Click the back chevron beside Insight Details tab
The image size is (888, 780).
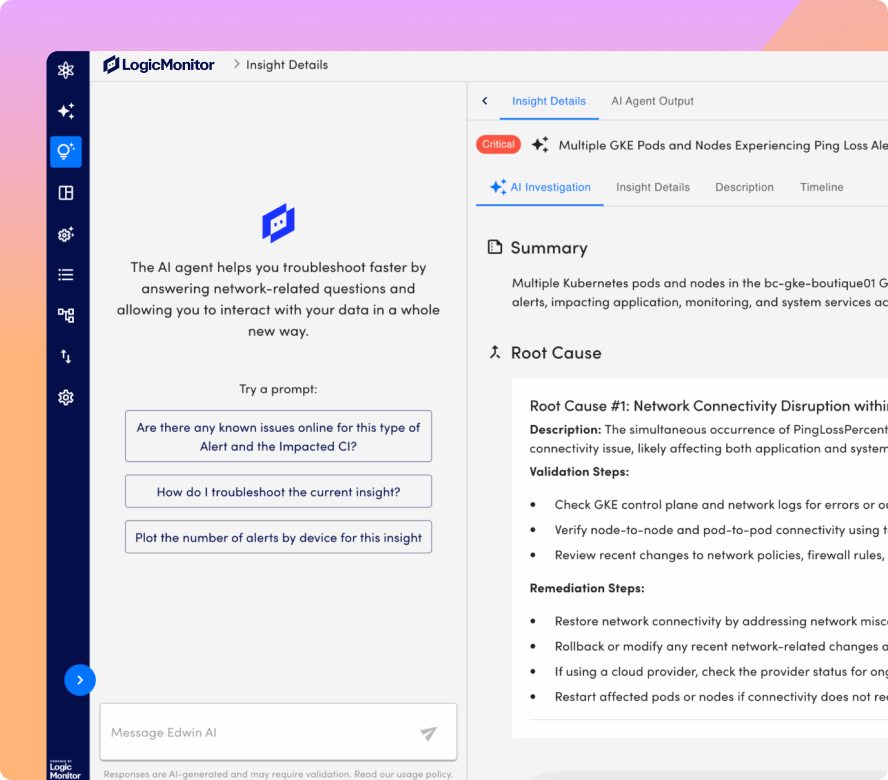click(x=485, y=101)
